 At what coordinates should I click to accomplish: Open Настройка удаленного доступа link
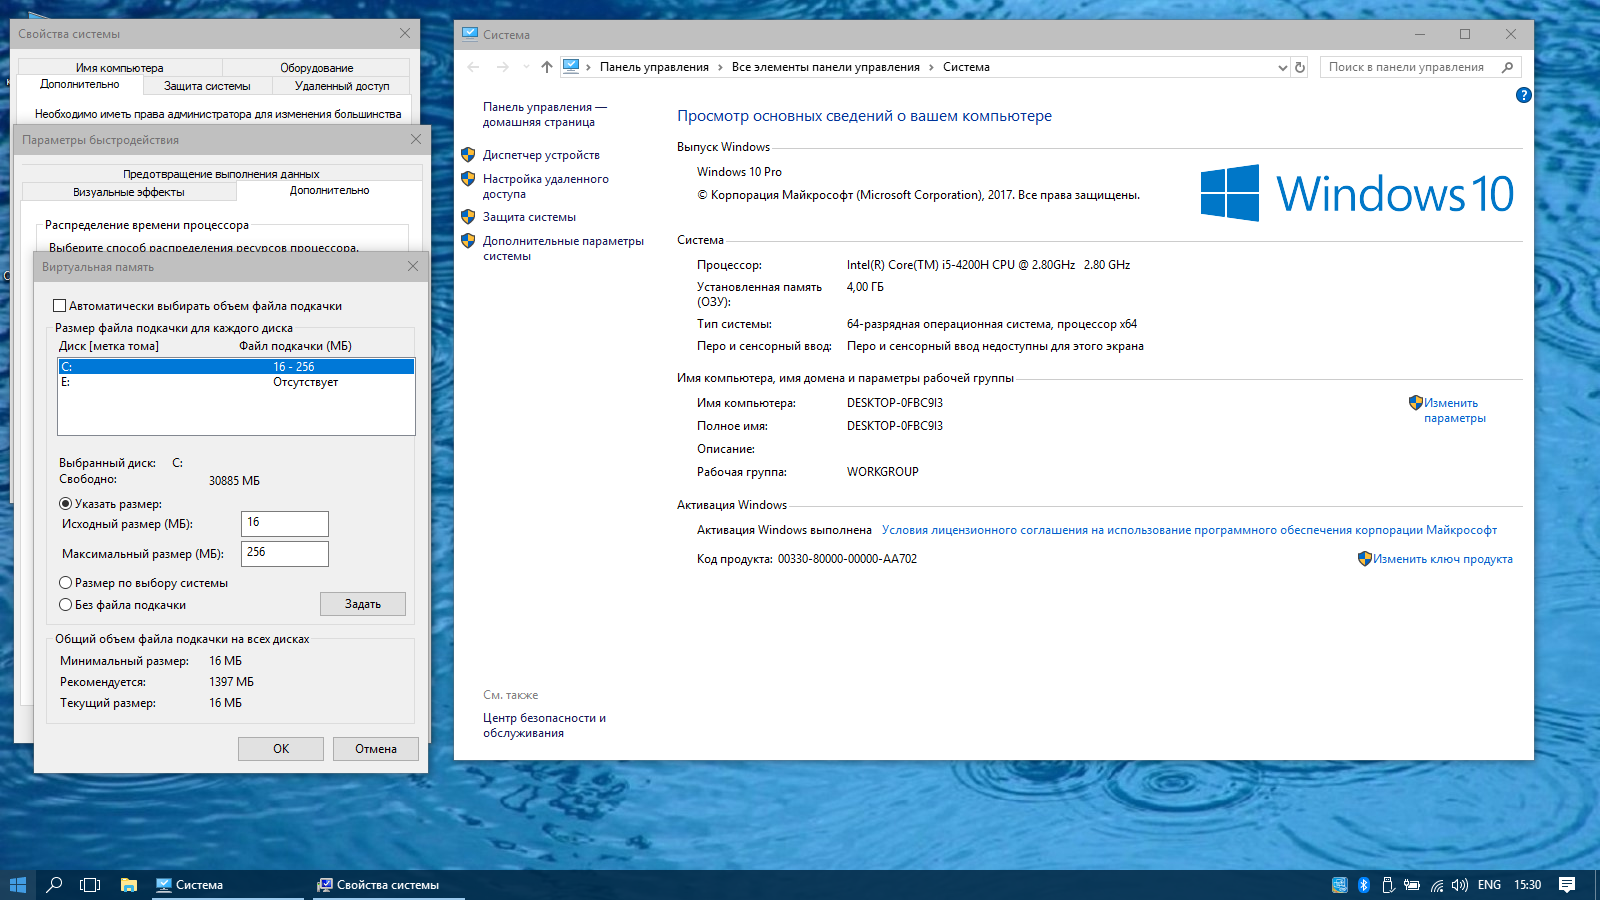545,186
